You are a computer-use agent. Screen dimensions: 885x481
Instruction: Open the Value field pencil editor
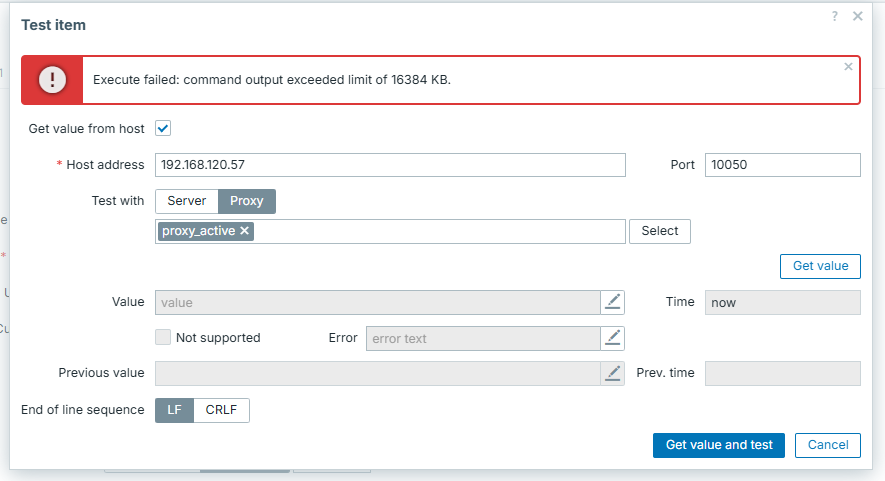coord(613,302)
